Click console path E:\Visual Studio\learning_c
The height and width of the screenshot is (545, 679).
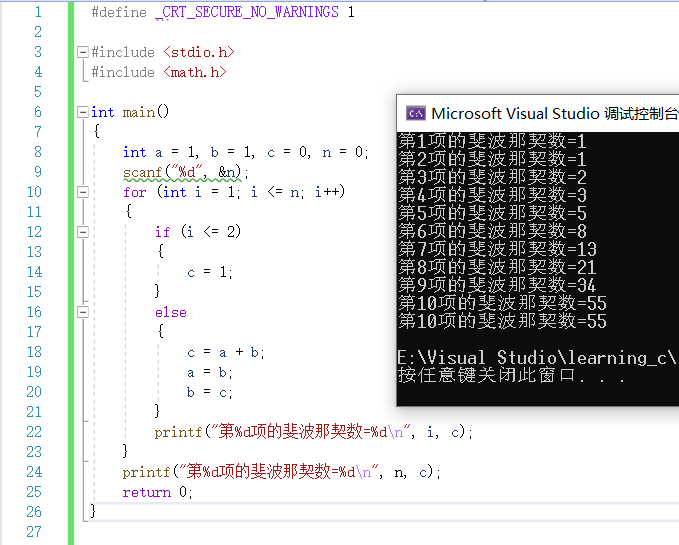click(537, 358)
